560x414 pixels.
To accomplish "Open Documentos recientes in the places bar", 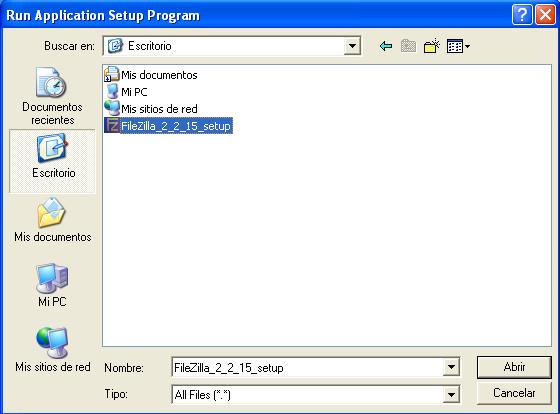I will coord(52,96).
